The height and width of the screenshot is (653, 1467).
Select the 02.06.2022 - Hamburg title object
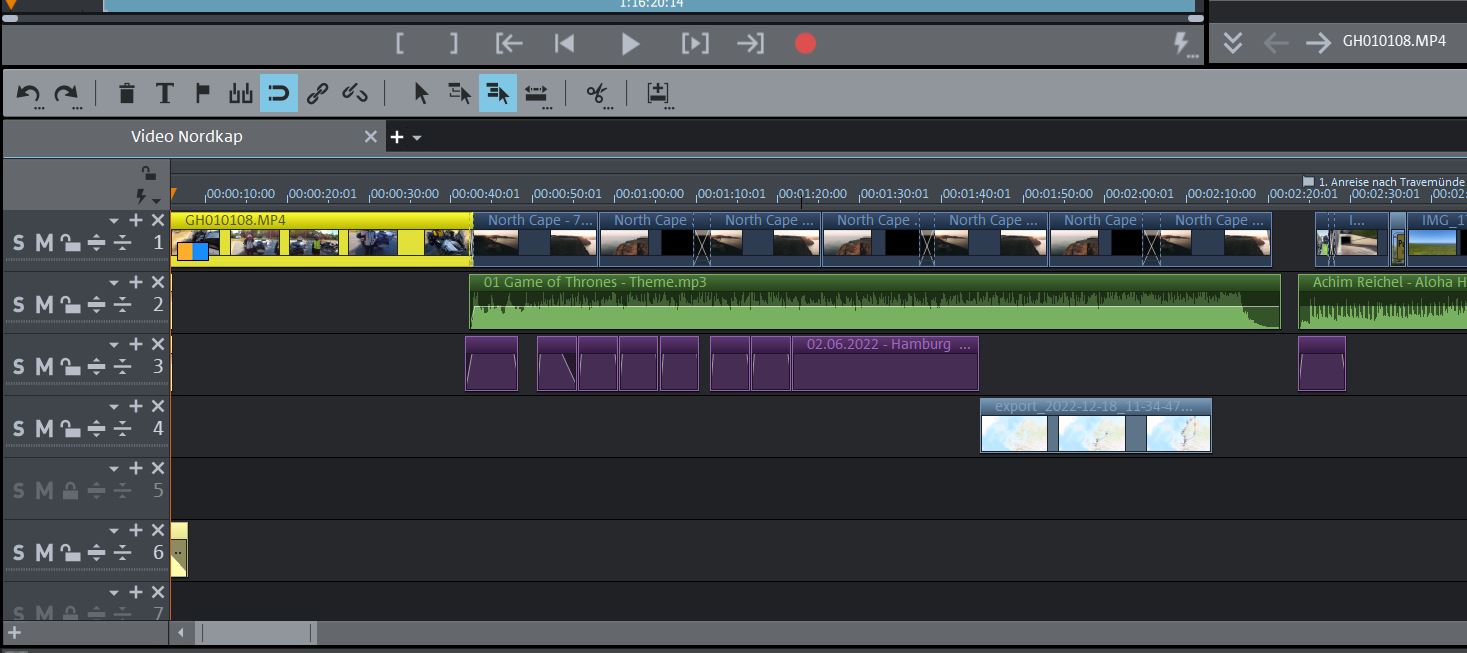tap(885, 363)
